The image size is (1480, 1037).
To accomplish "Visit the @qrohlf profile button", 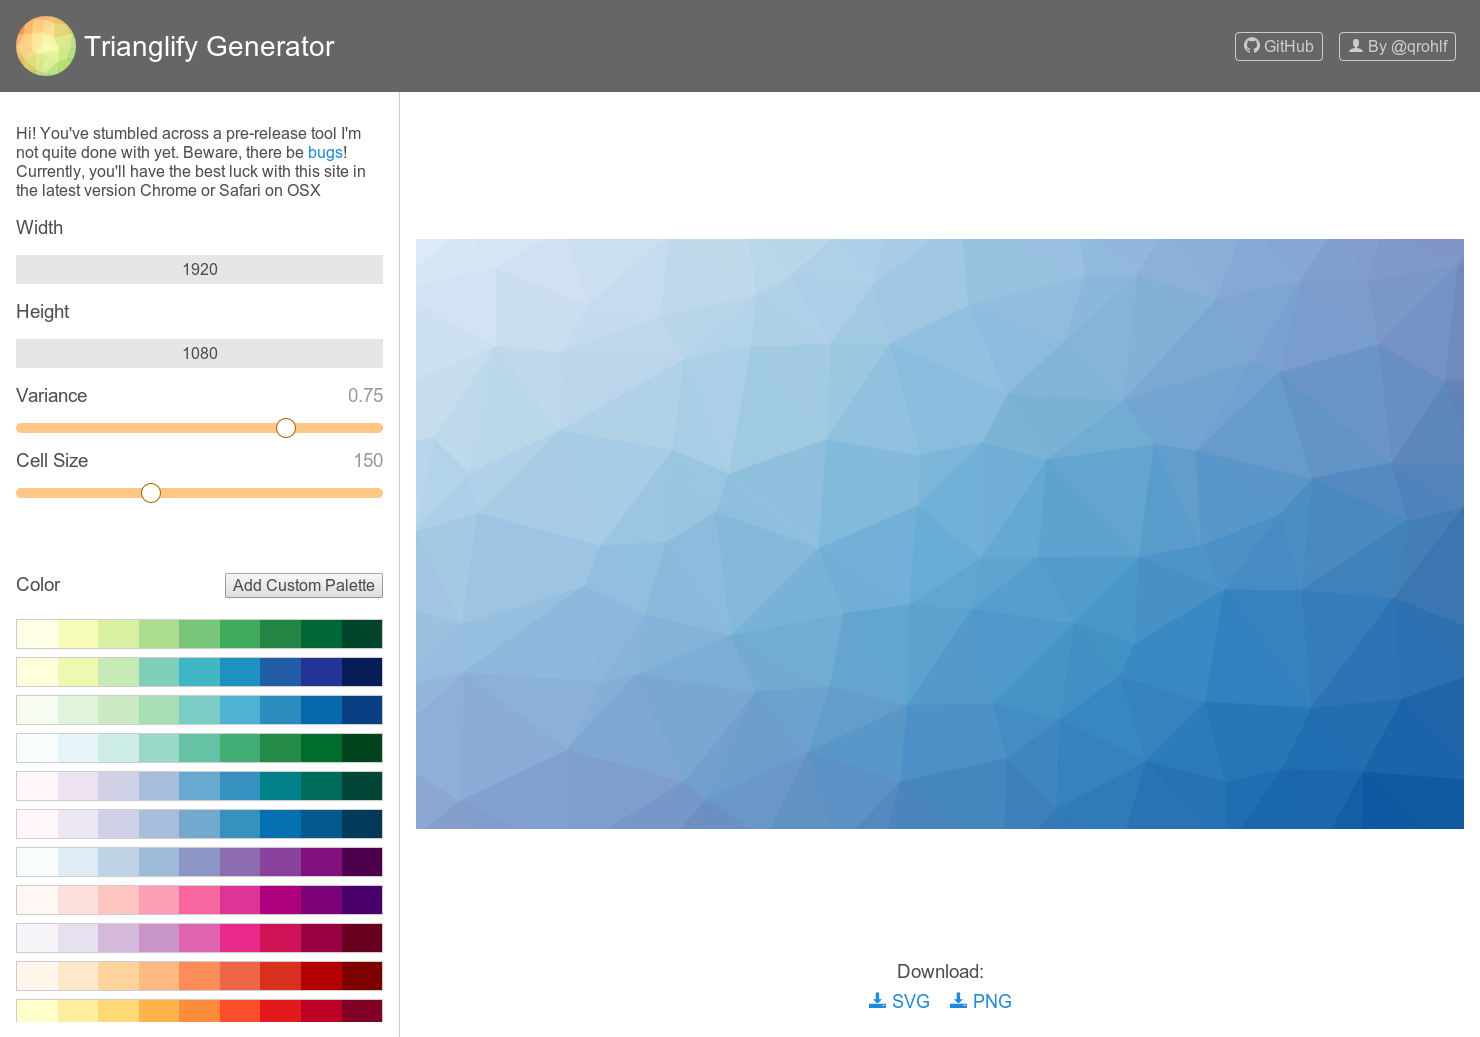I will pos(1397,46).
